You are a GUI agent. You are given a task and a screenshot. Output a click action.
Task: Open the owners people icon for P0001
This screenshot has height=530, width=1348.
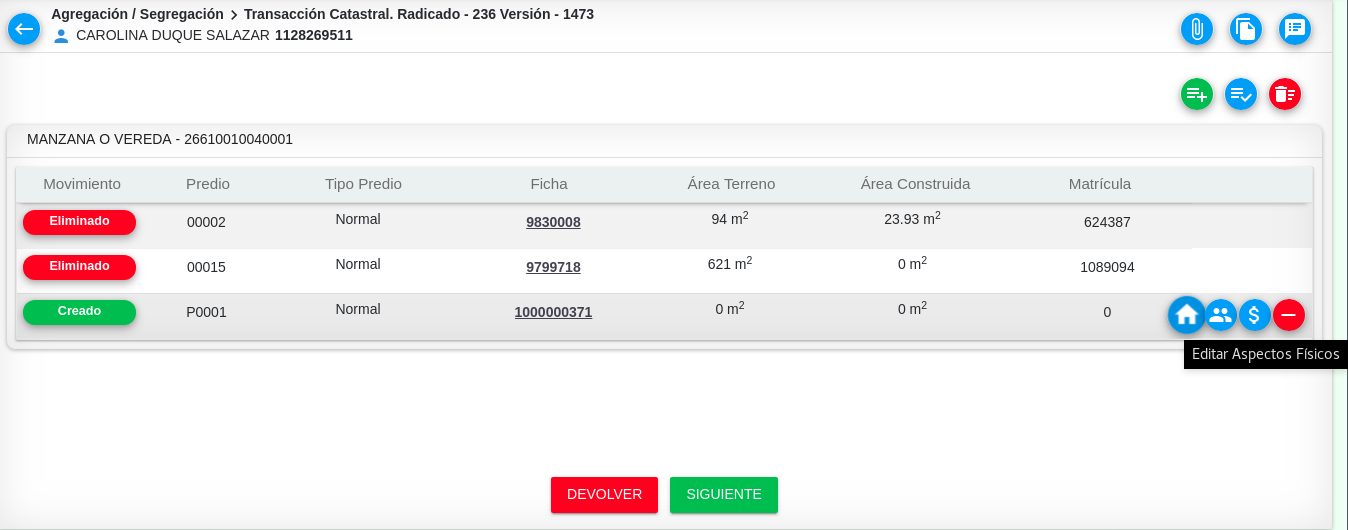(1221, 316)
